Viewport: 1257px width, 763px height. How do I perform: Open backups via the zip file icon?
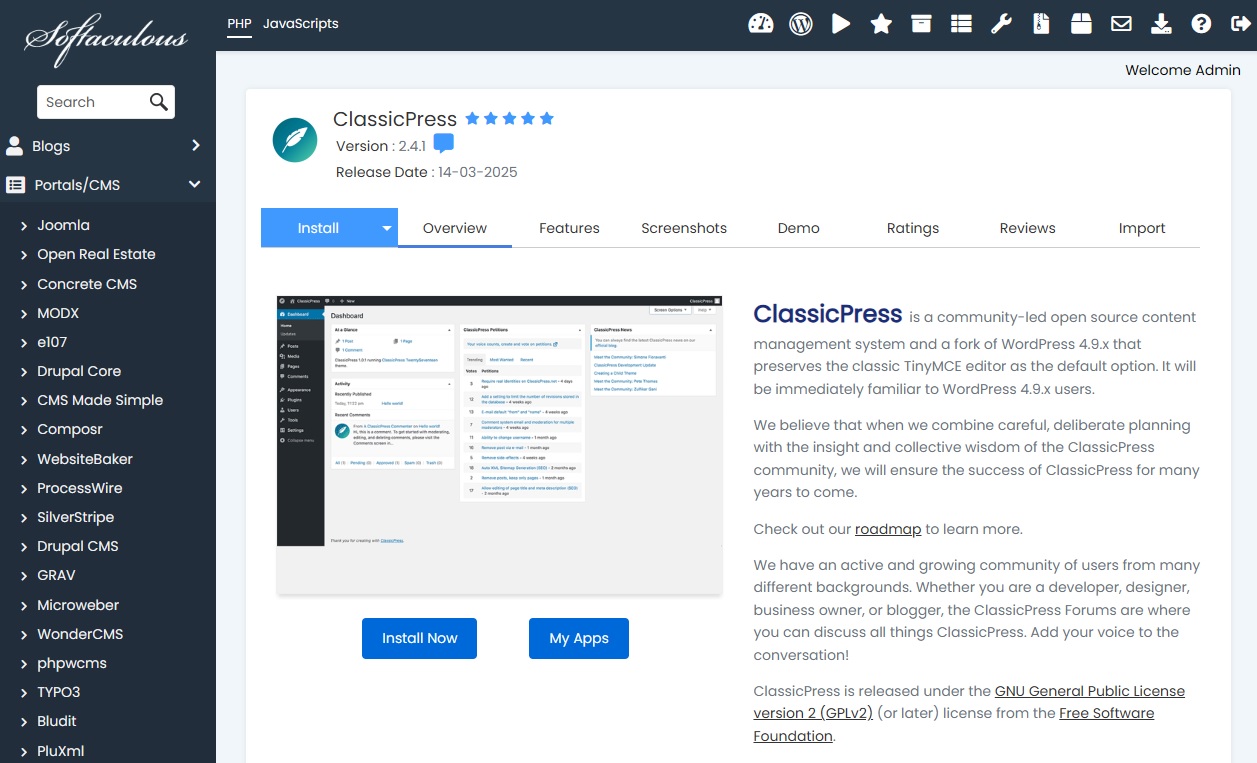(1041, 23)
